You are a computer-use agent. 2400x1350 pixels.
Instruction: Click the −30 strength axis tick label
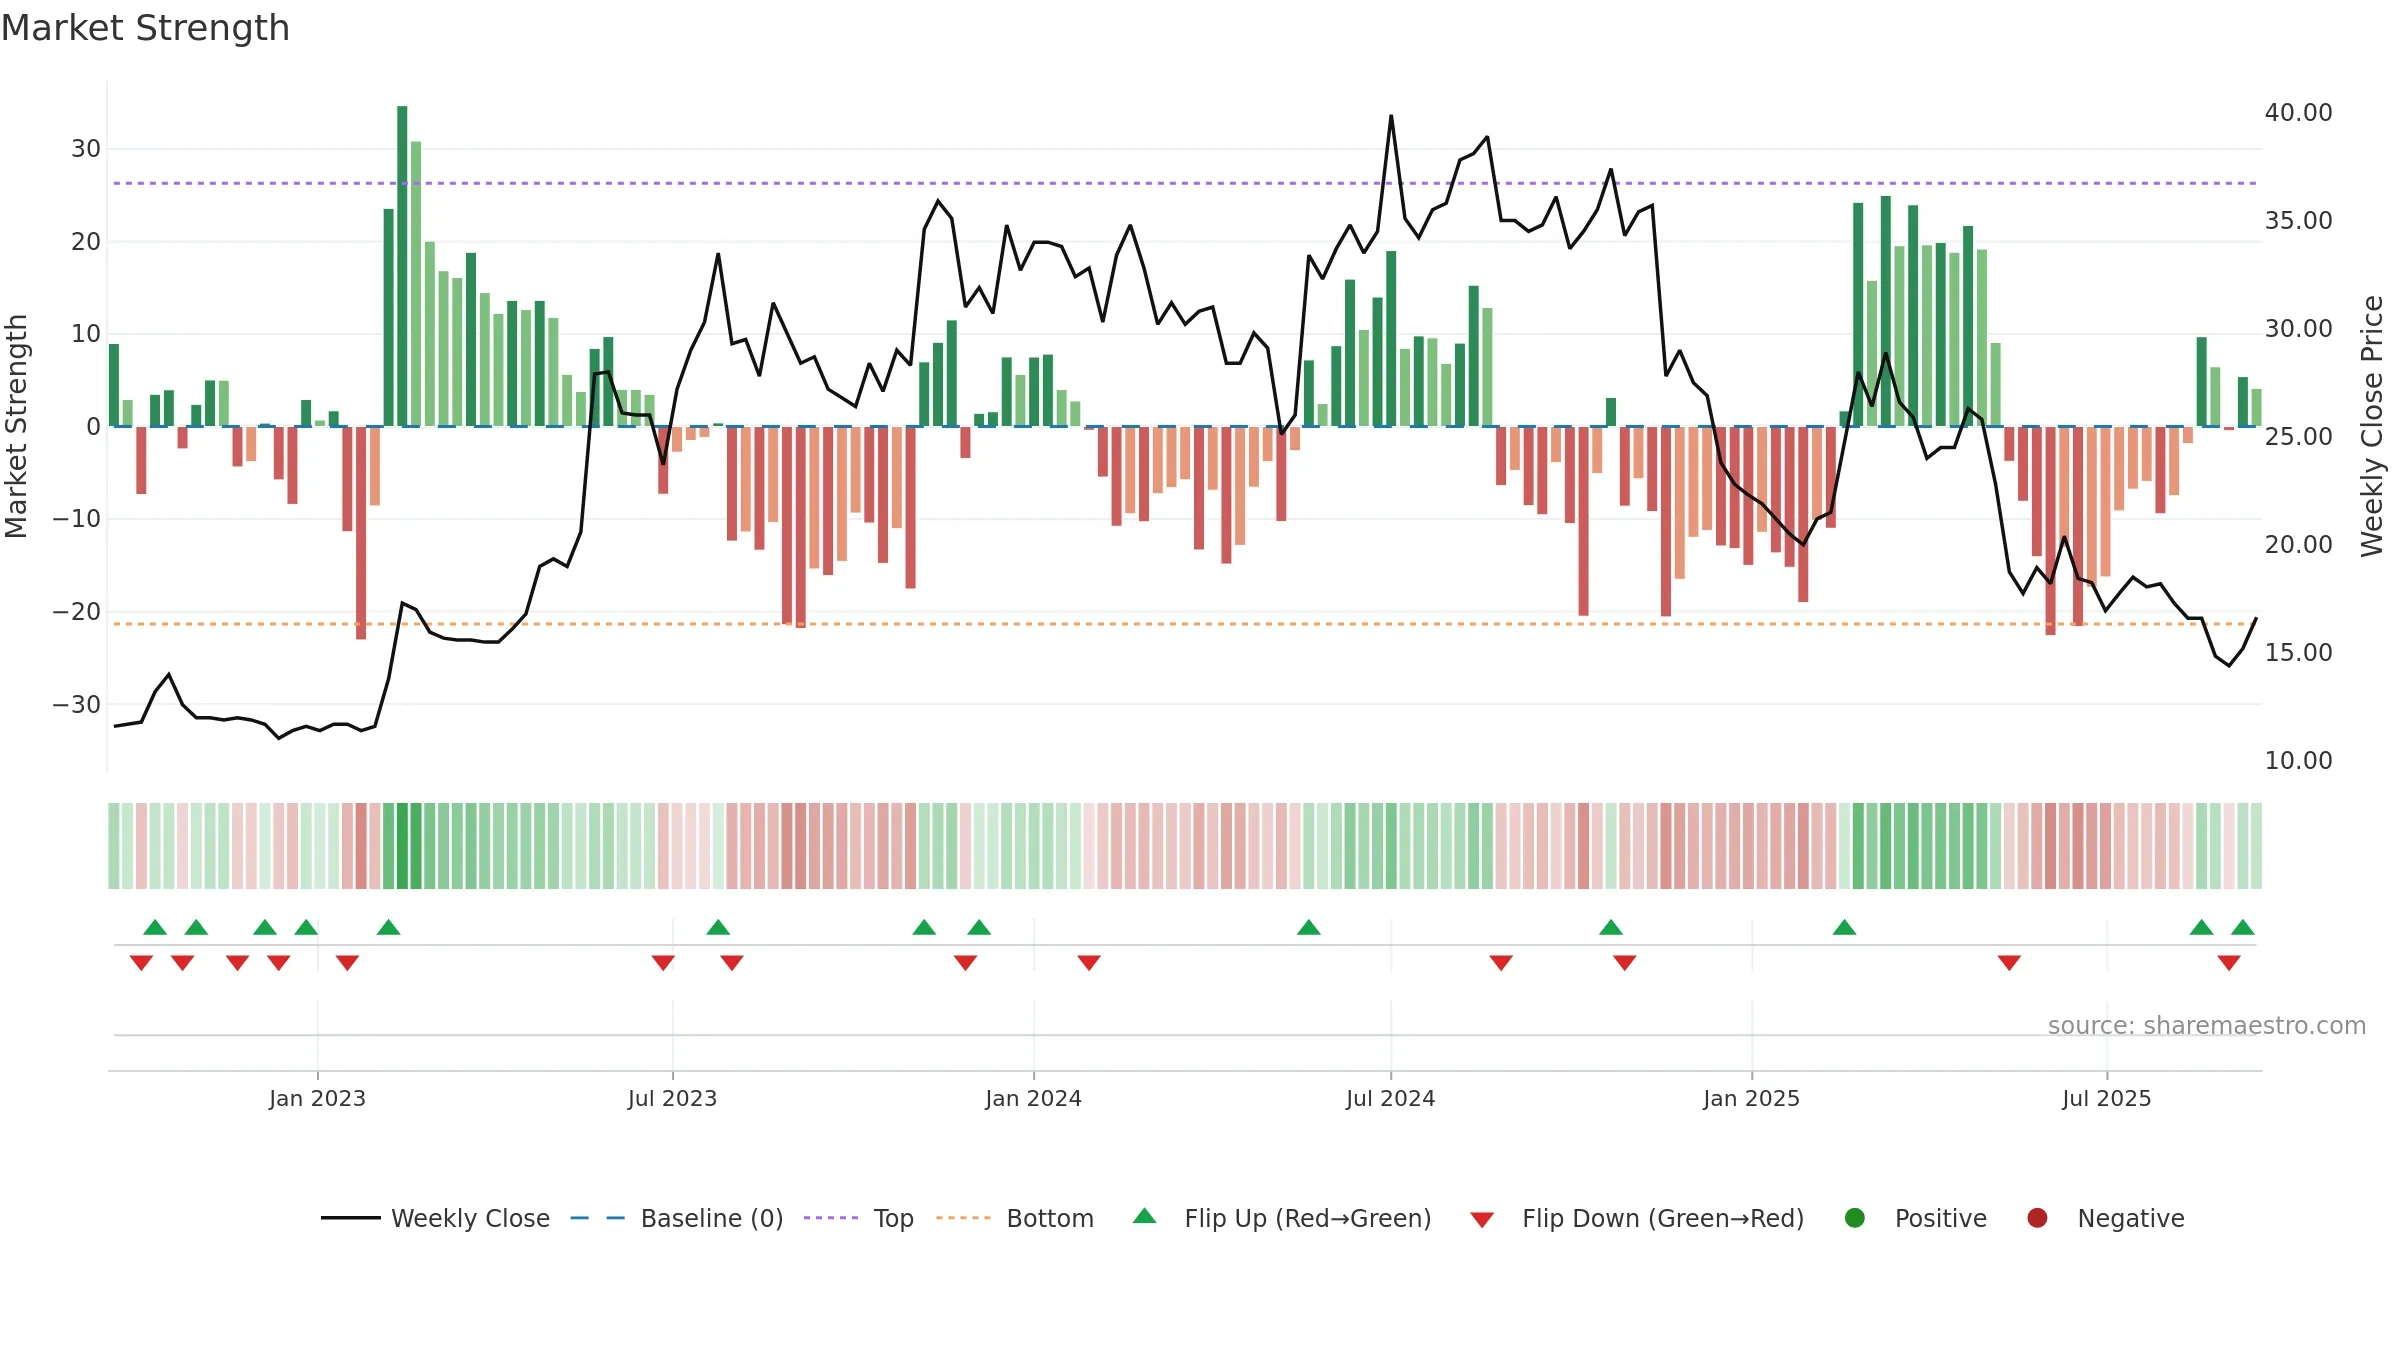[77, 704]
